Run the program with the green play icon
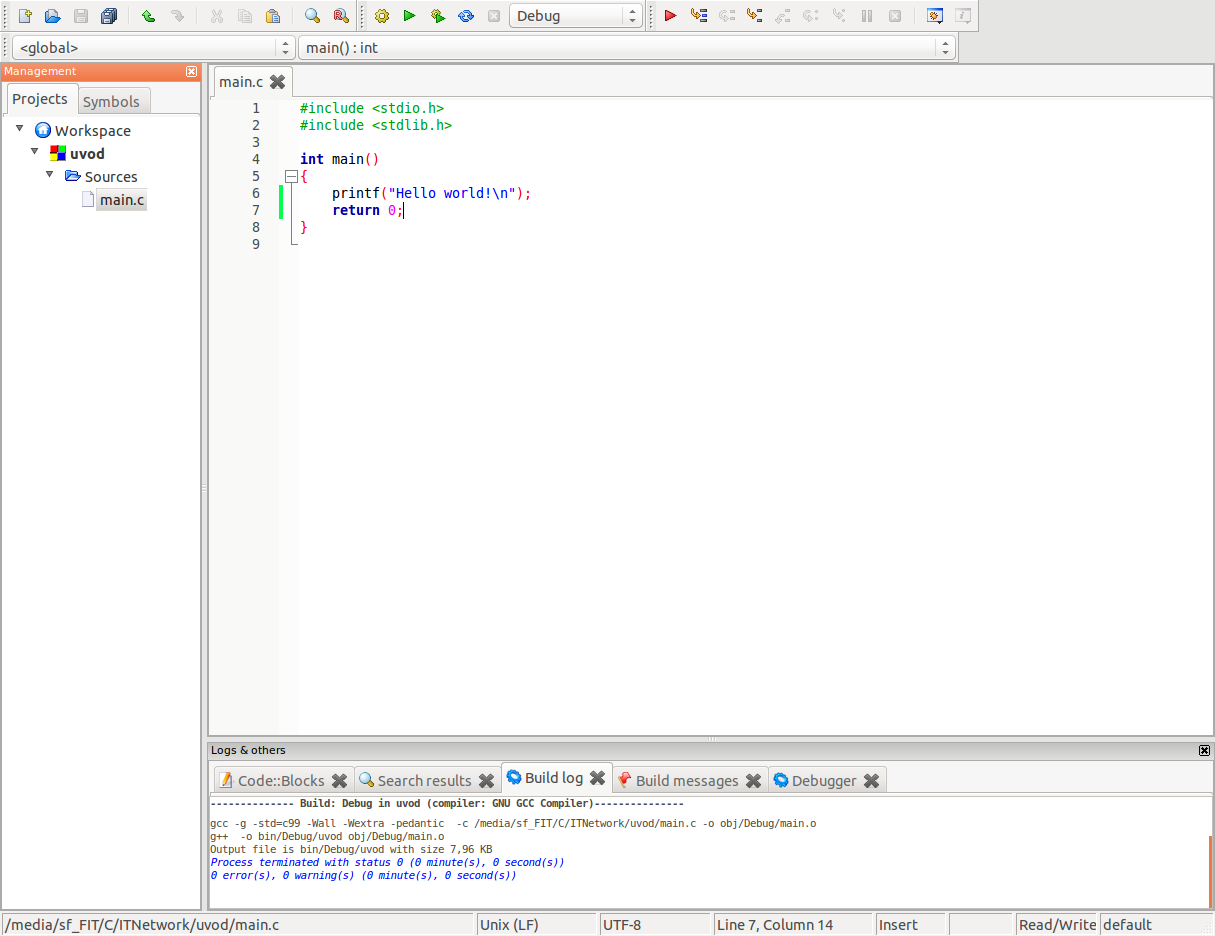The width and height of the screenshot is (1215, 936). tap(410, 15)
